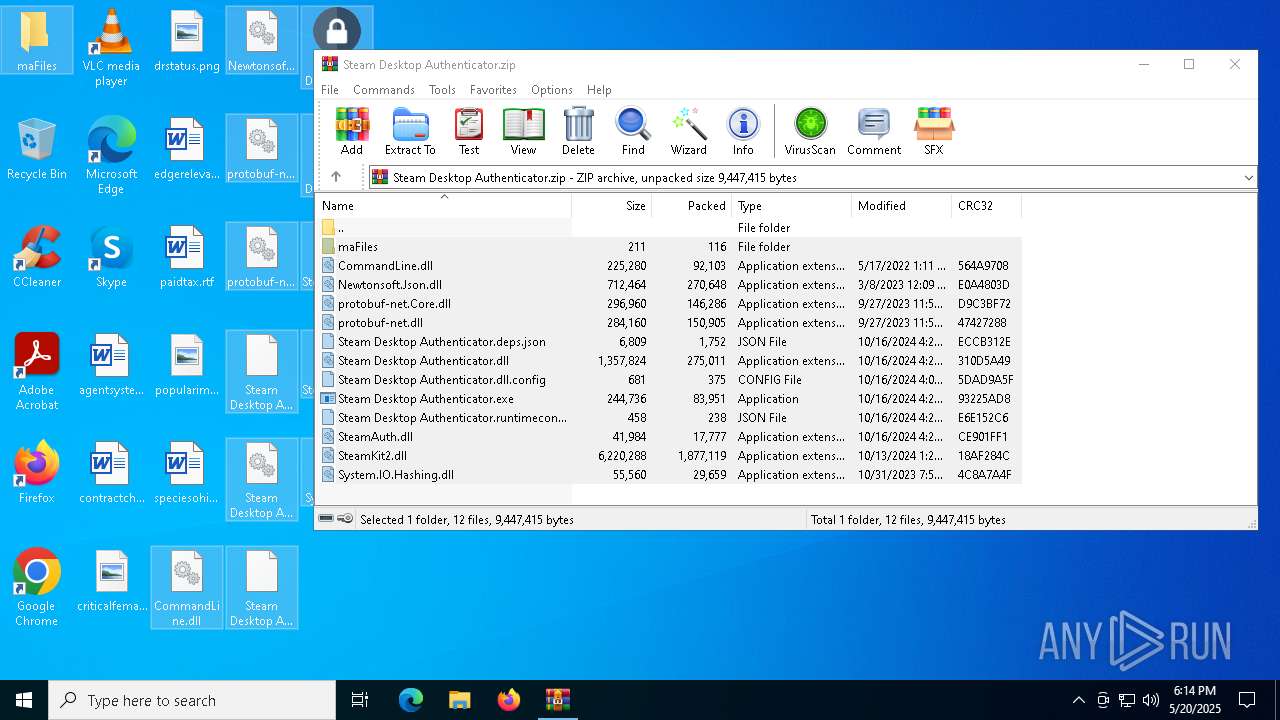Click the SFX toolbar icon

pos(933,131)
